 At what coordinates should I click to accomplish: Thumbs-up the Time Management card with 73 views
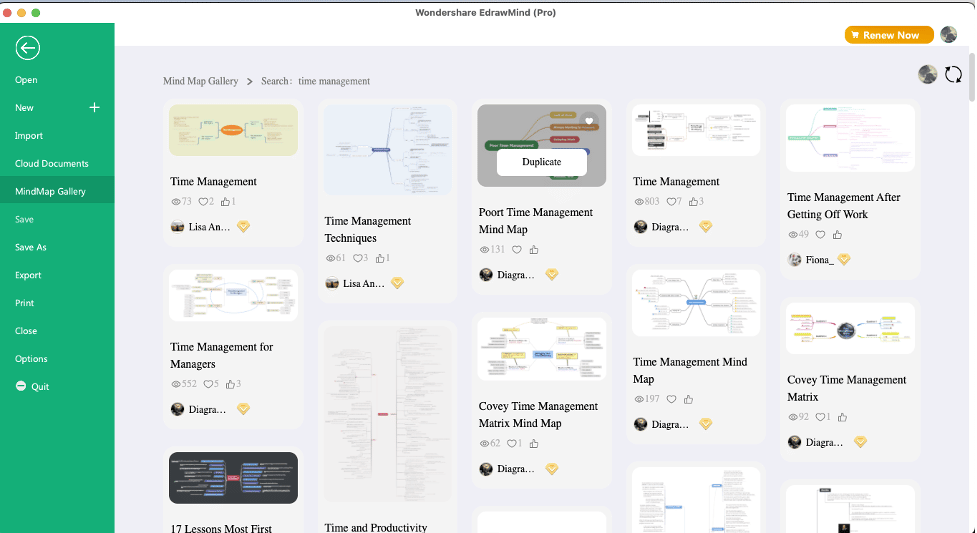225,201
